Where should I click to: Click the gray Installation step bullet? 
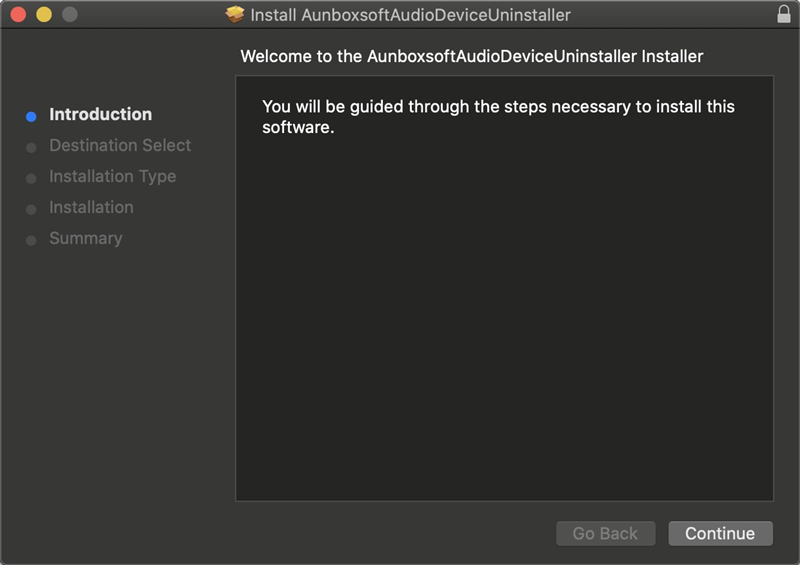(31, 210)
